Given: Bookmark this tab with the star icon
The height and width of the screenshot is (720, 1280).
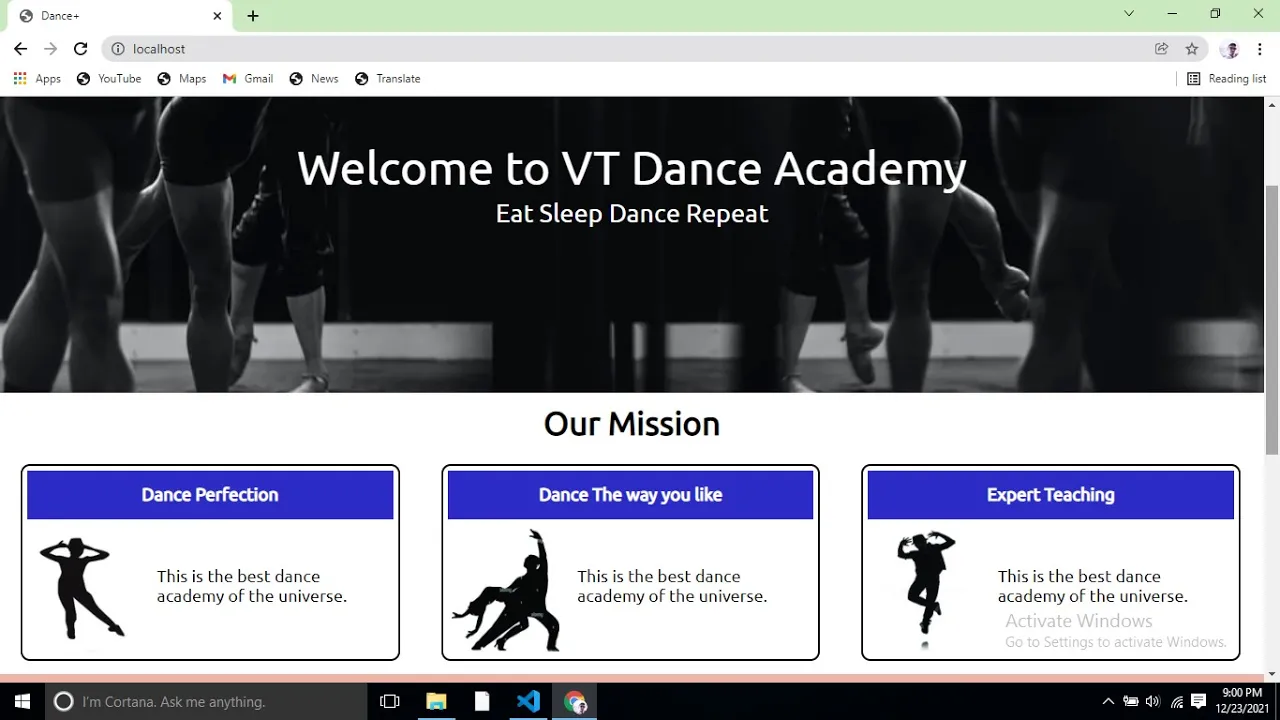Looking at the screenshot, I should [x=1192, y=49].
